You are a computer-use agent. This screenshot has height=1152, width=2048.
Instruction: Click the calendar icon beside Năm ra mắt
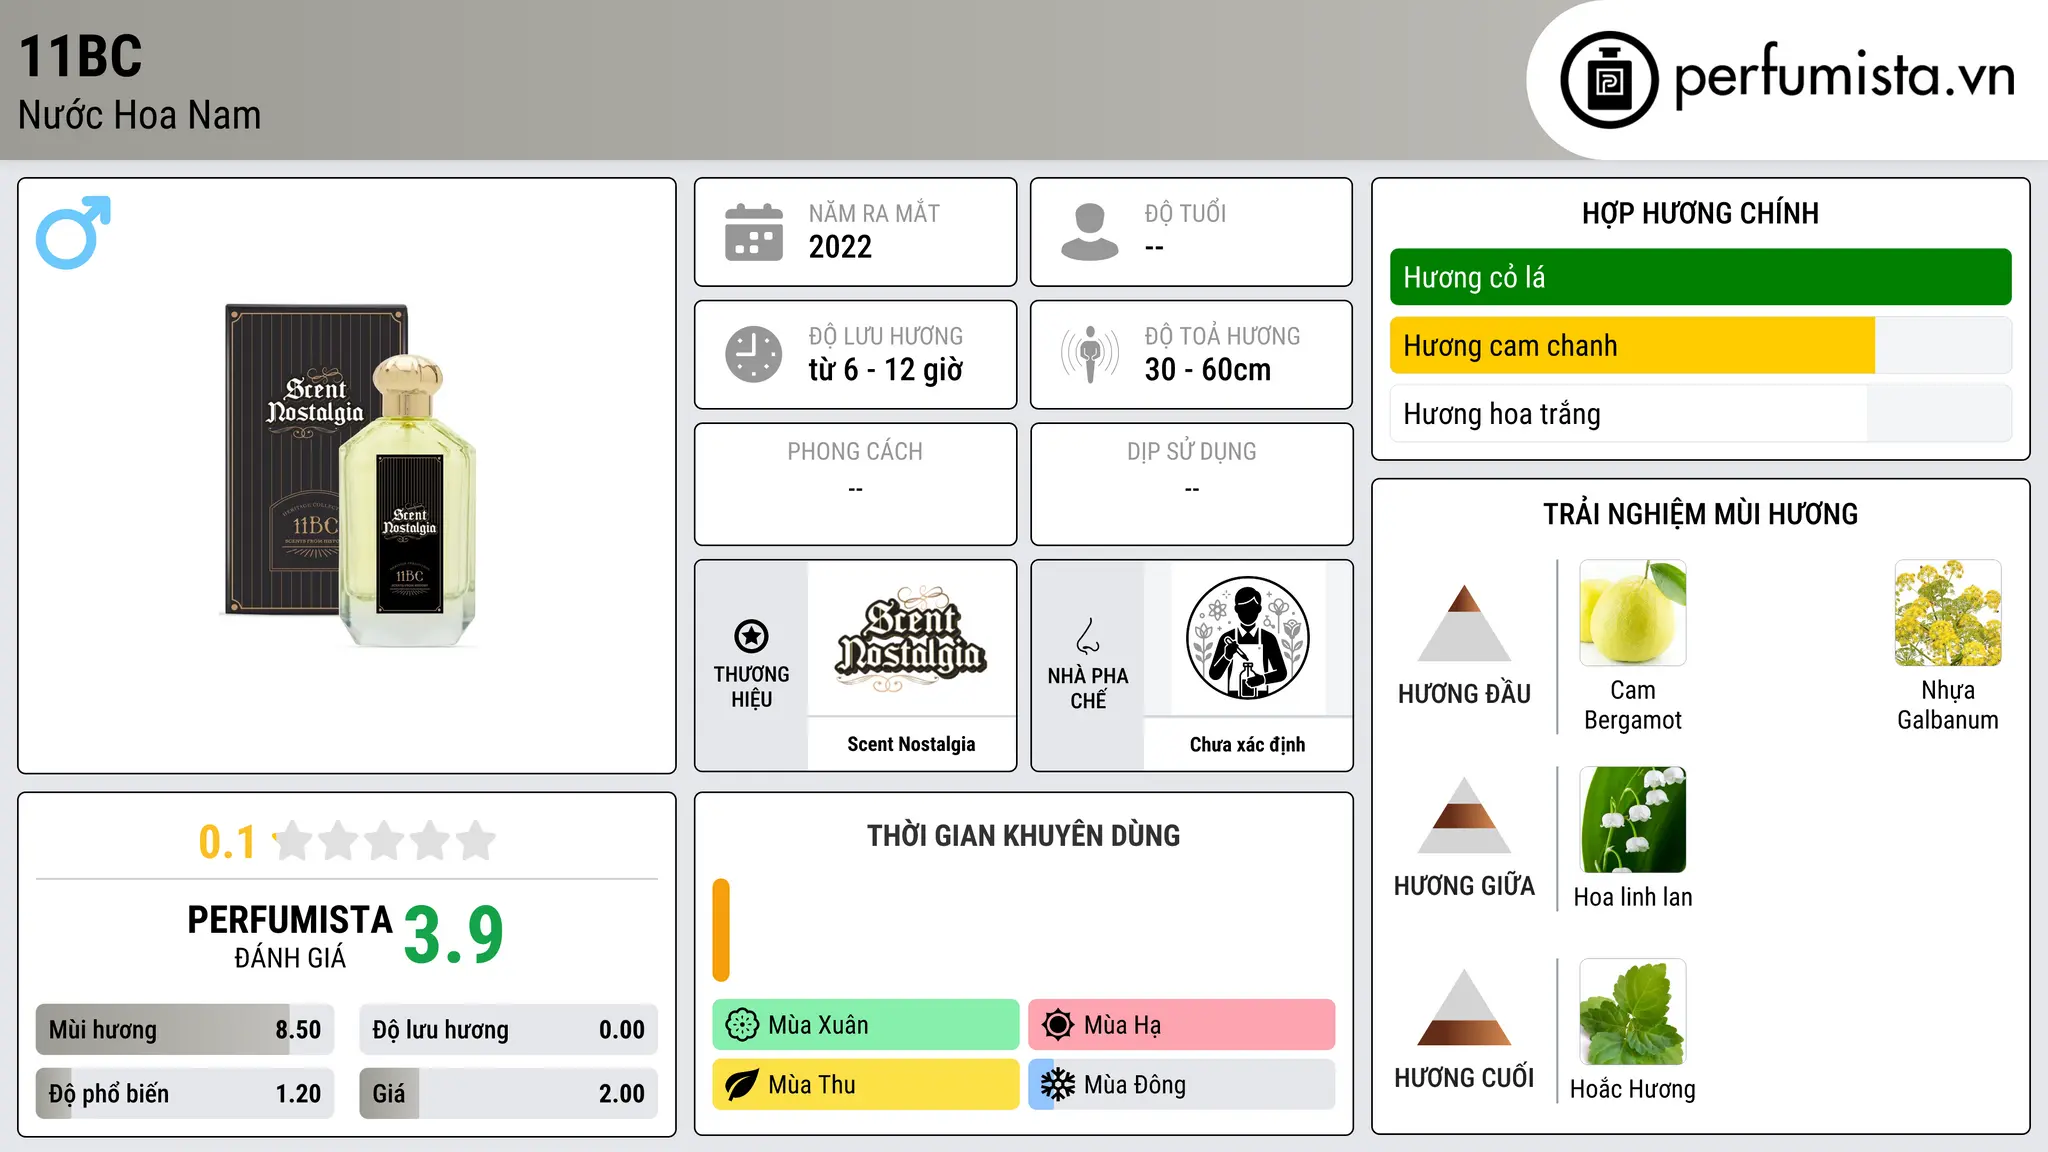[x=754, y=232]
